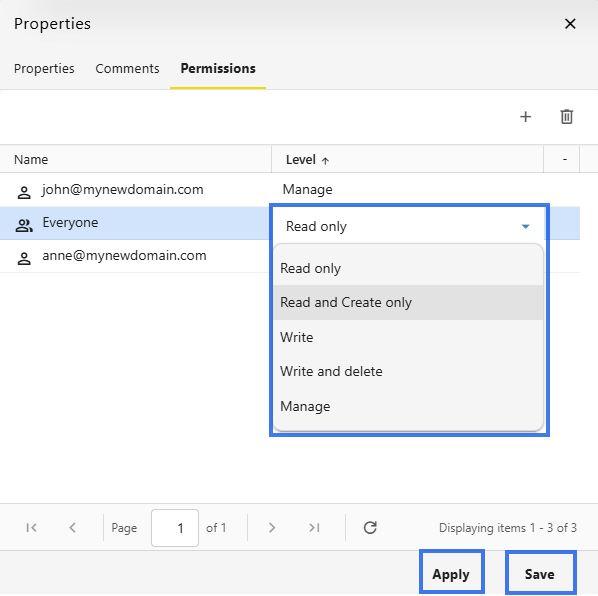598x596 pixels.
Task: Collapse the level dropdown arrow for Everyone
Action: click(525, 227)
